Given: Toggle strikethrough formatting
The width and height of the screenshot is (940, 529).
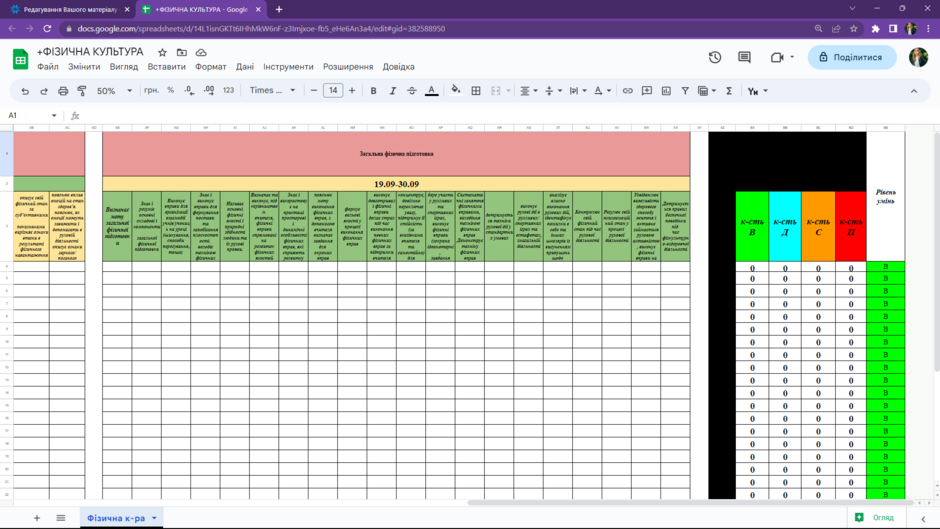Looking at the screenshot, I should point(412,91).
